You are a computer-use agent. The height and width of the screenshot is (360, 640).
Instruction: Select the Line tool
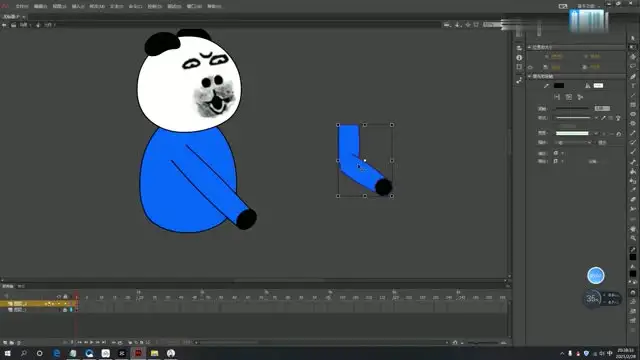tap(633, 95)
